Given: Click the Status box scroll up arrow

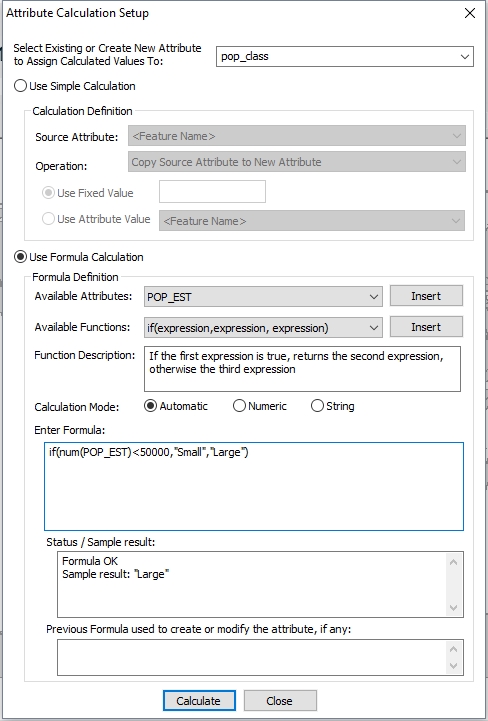Looking at the screenshot, I should 454,561.
